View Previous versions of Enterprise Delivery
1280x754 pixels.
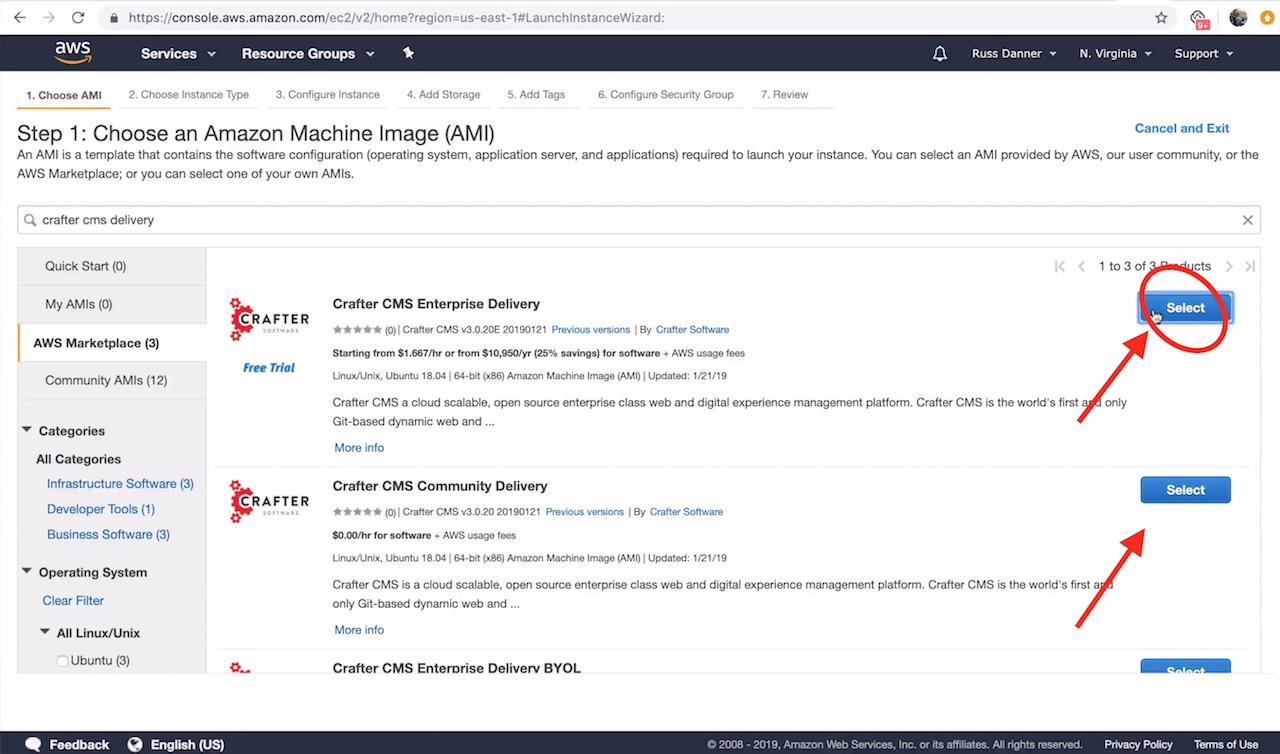pyautogui.click(x=591, y=330)
